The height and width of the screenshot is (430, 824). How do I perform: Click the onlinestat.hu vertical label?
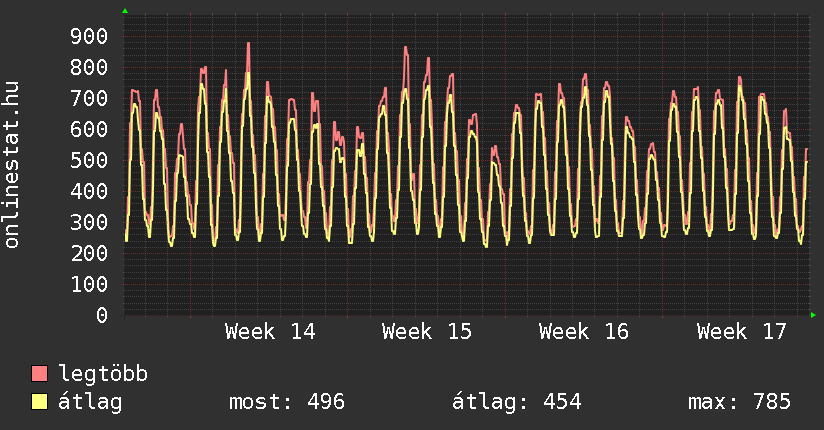click(13, 165)
